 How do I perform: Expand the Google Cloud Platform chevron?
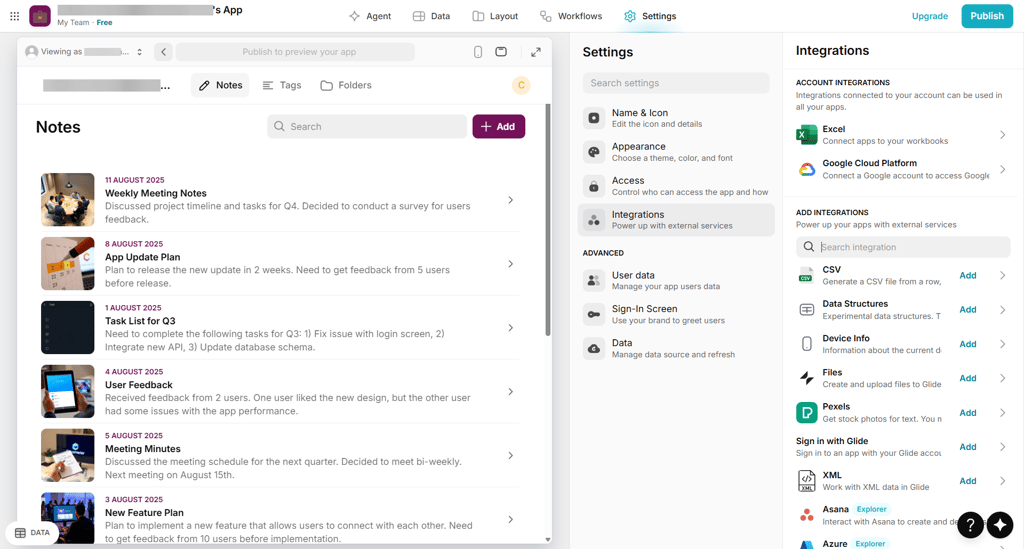click(x=1002, y=169)
